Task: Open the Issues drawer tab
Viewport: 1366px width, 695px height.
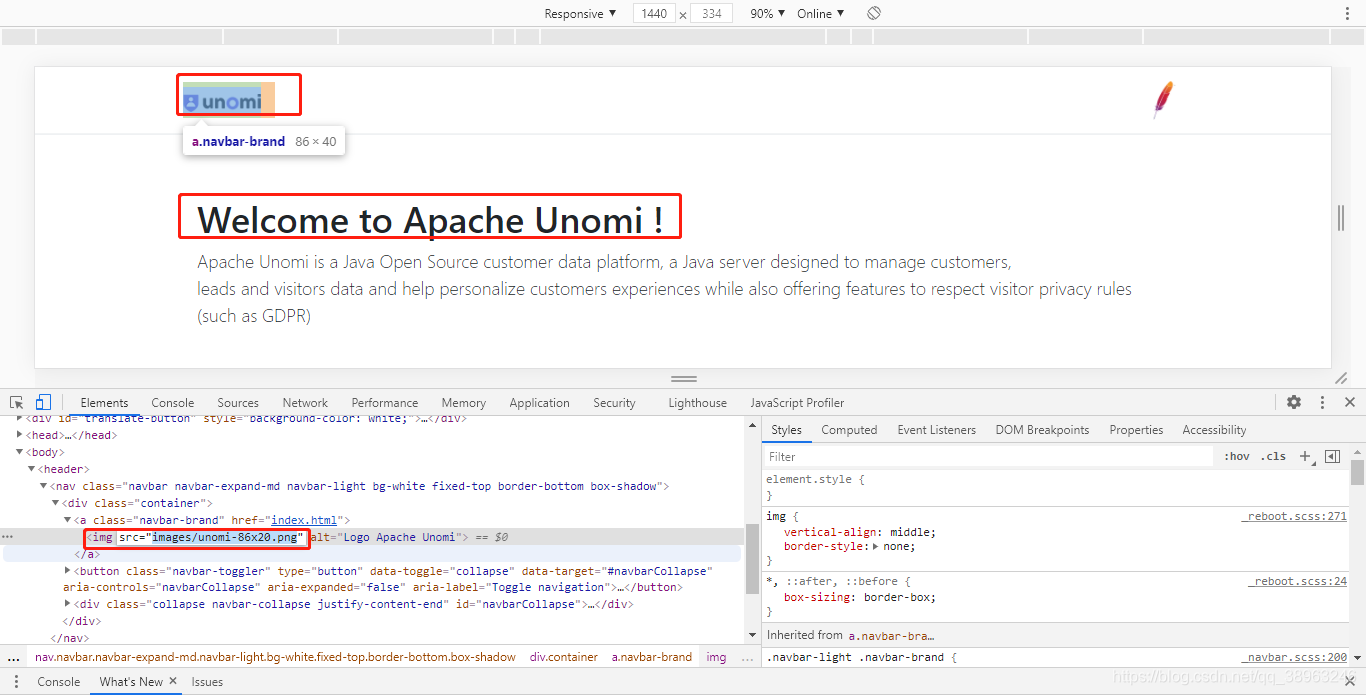Action: pyautogui.click(x=207, y=681)
